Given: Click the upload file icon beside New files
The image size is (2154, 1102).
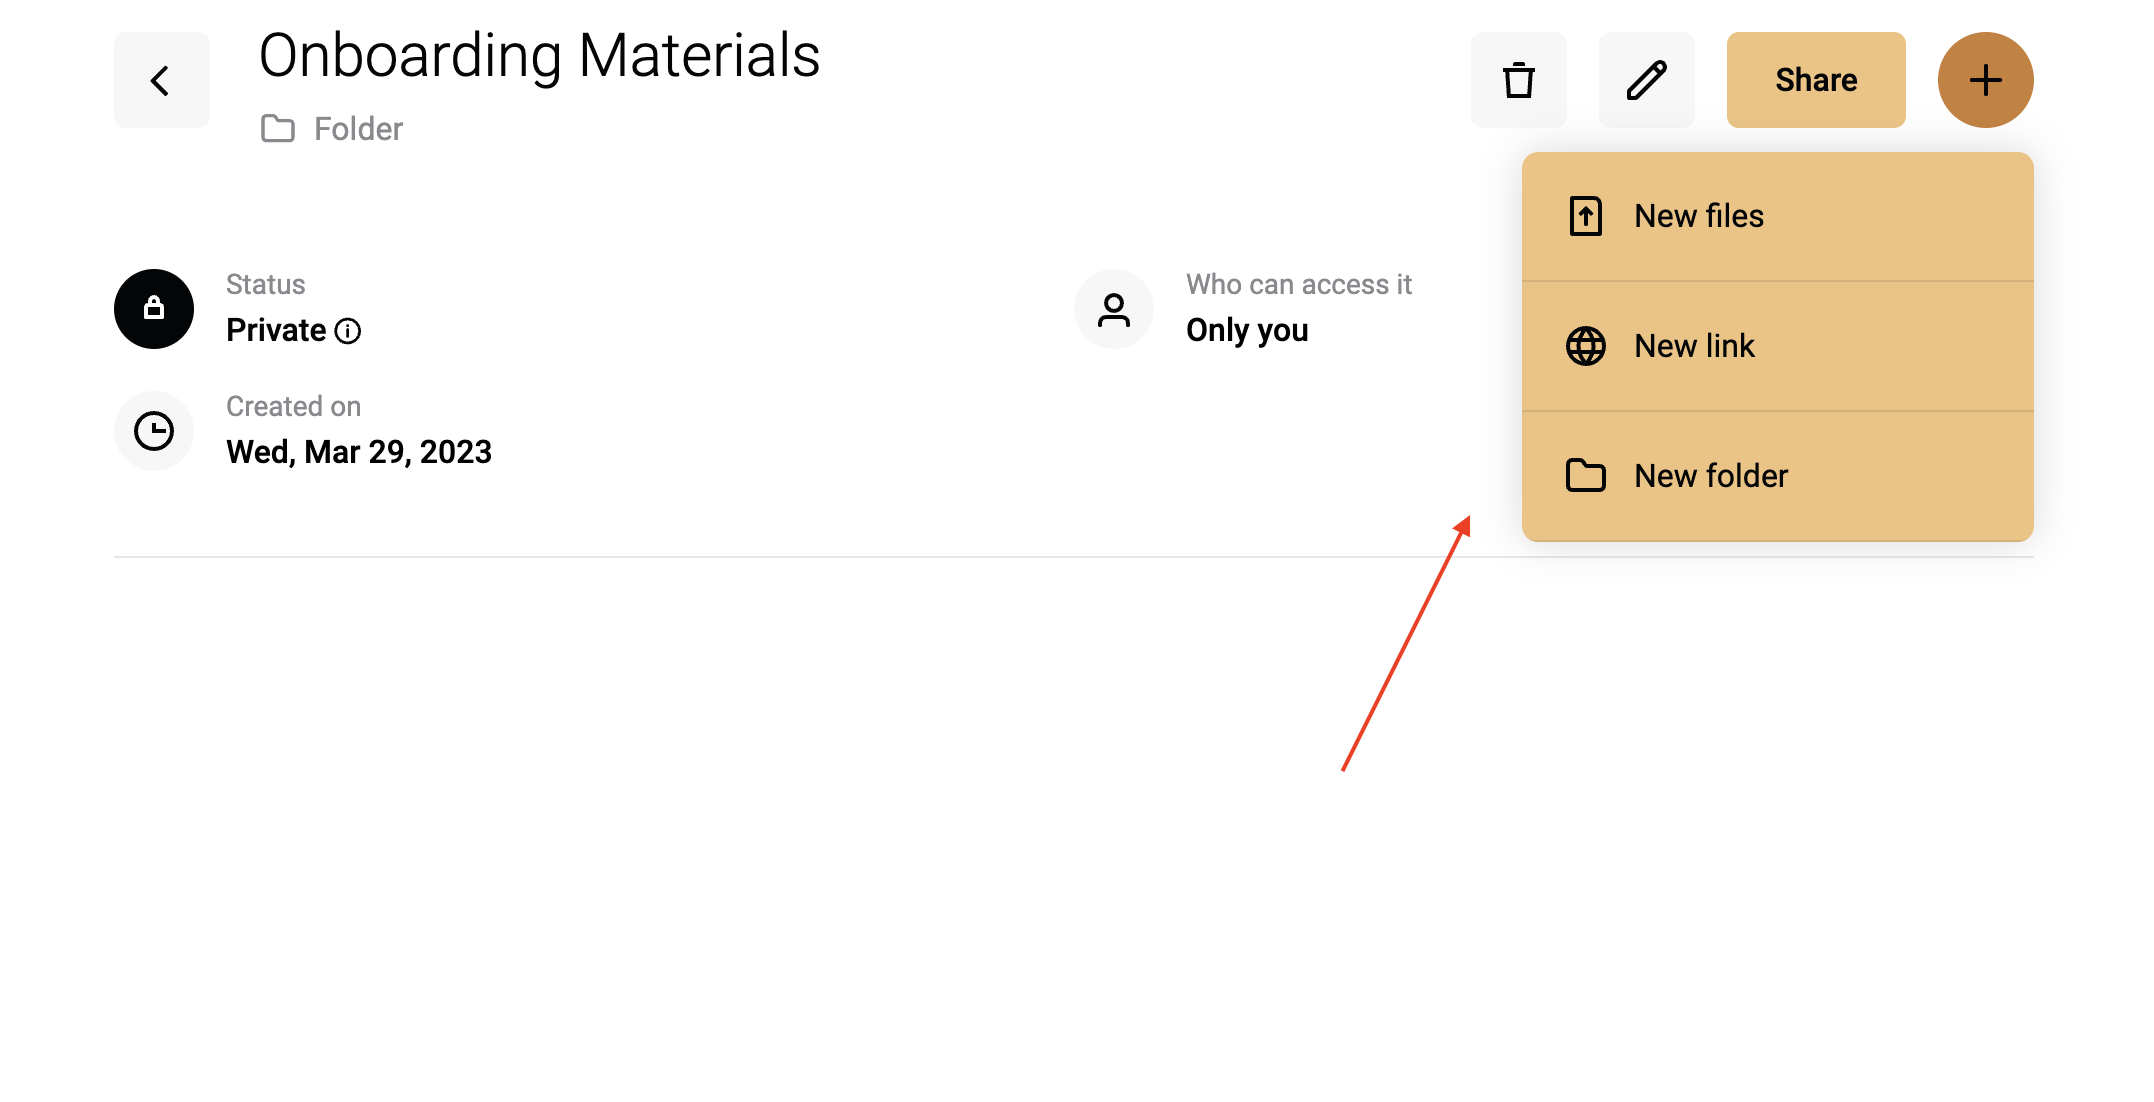Looking at the screenshot, I should click(1585, 216).
